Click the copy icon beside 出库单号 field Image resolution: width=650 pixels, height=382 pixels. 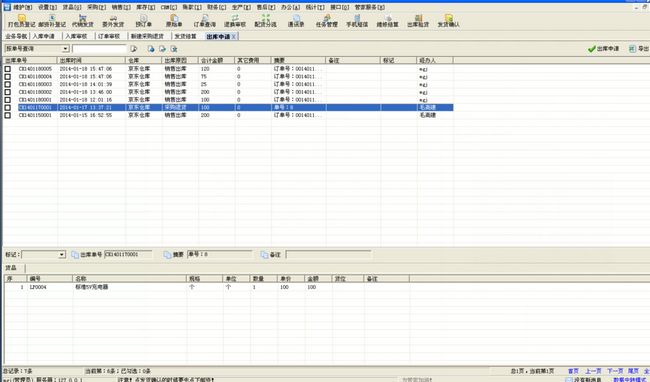[75, 254]
